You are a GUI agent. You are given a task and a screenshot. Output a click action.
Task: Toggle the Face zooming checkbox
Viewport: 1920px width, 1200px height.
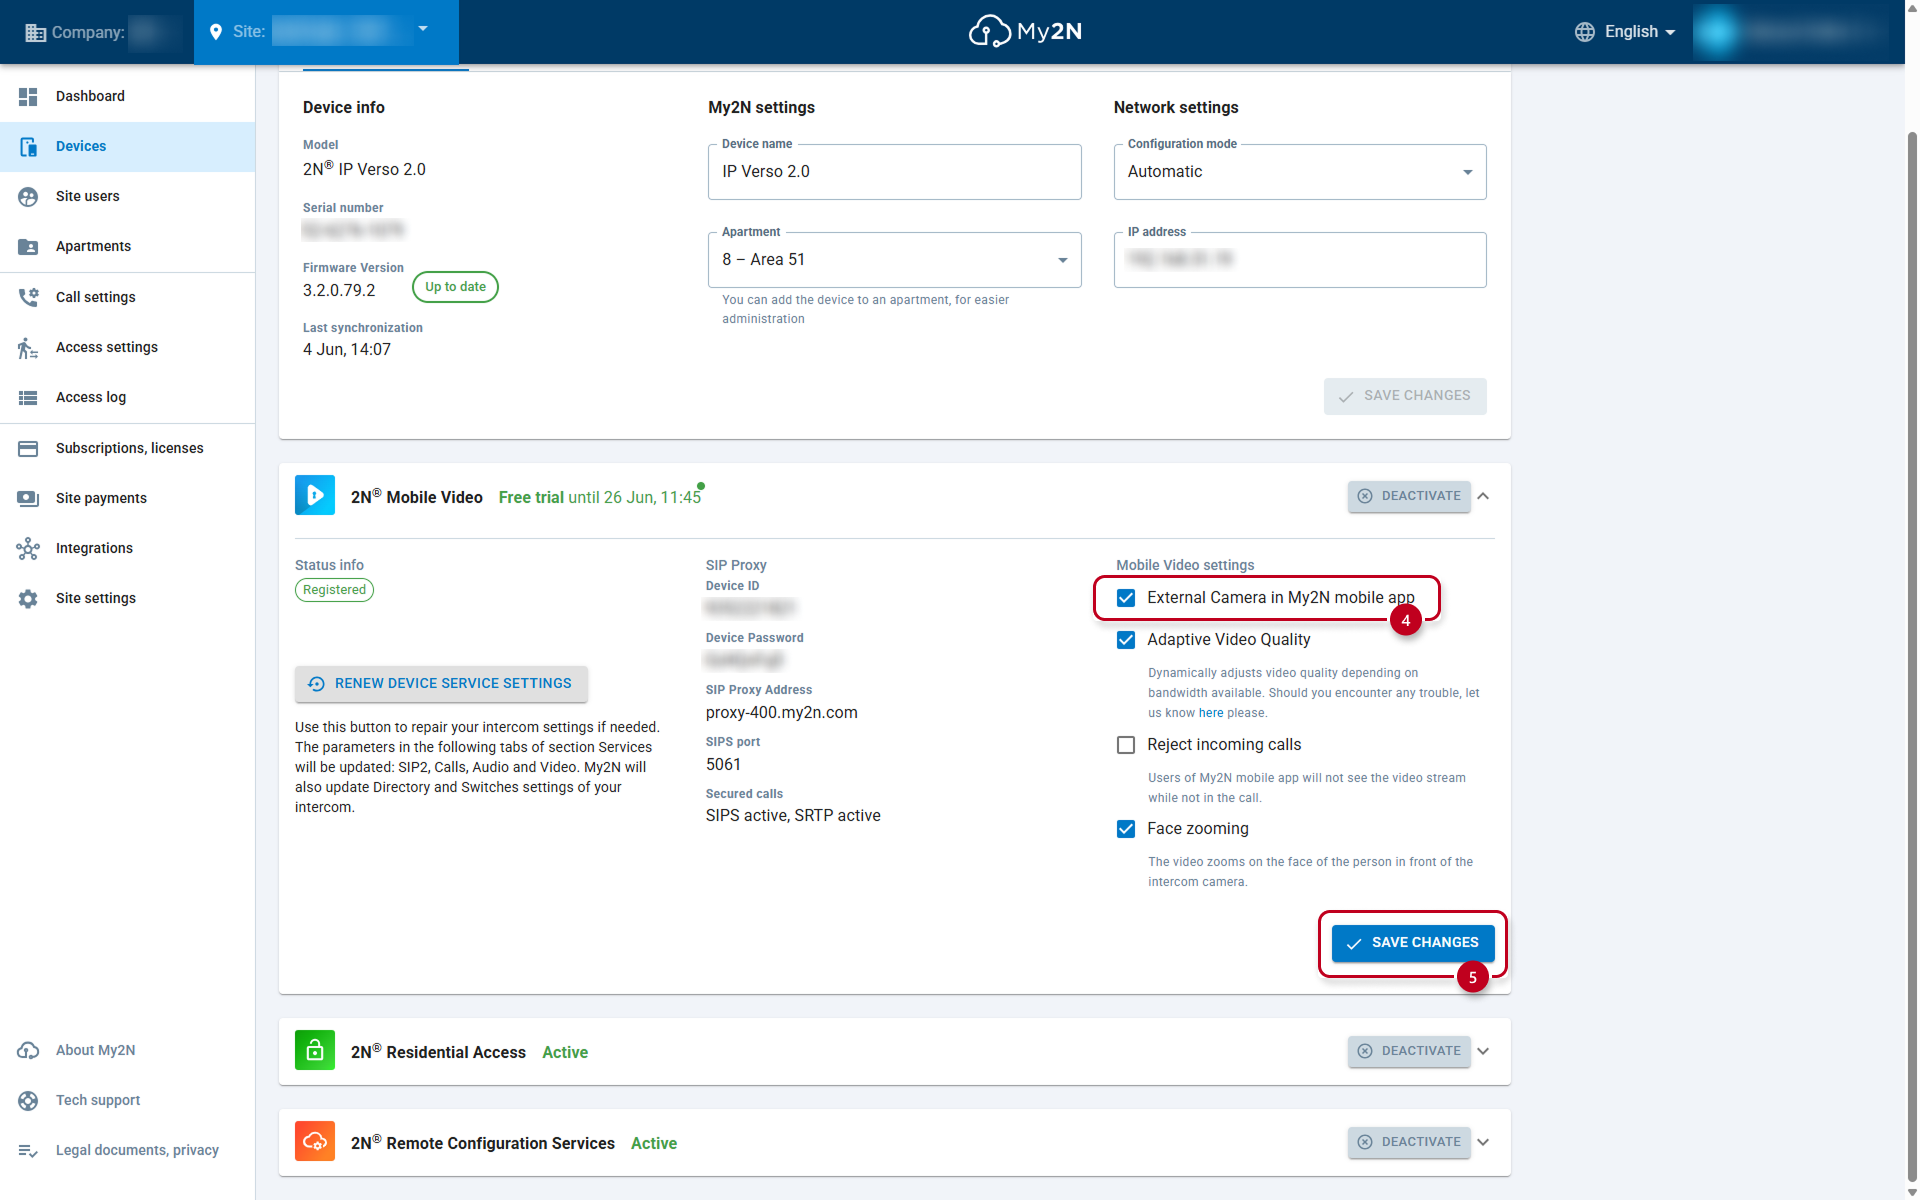point(1126,829)
